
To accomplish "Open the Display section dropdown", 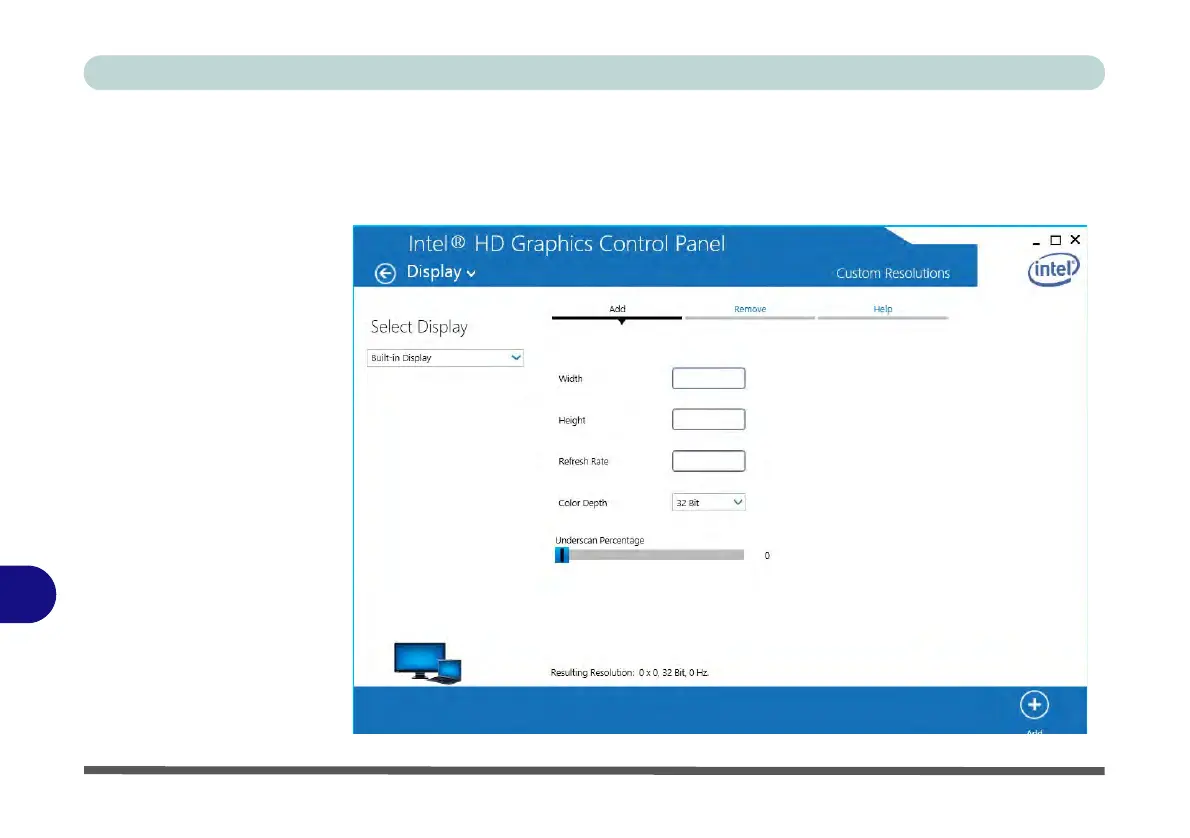I will 441,272.
